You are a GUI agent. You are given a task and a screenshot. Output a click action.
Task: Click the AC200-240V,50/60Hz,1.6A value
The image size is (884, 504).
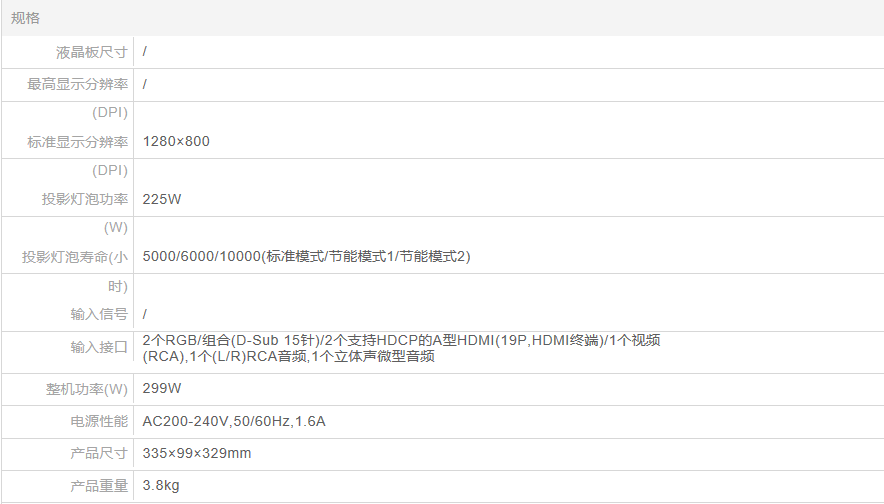click(234, 422)
